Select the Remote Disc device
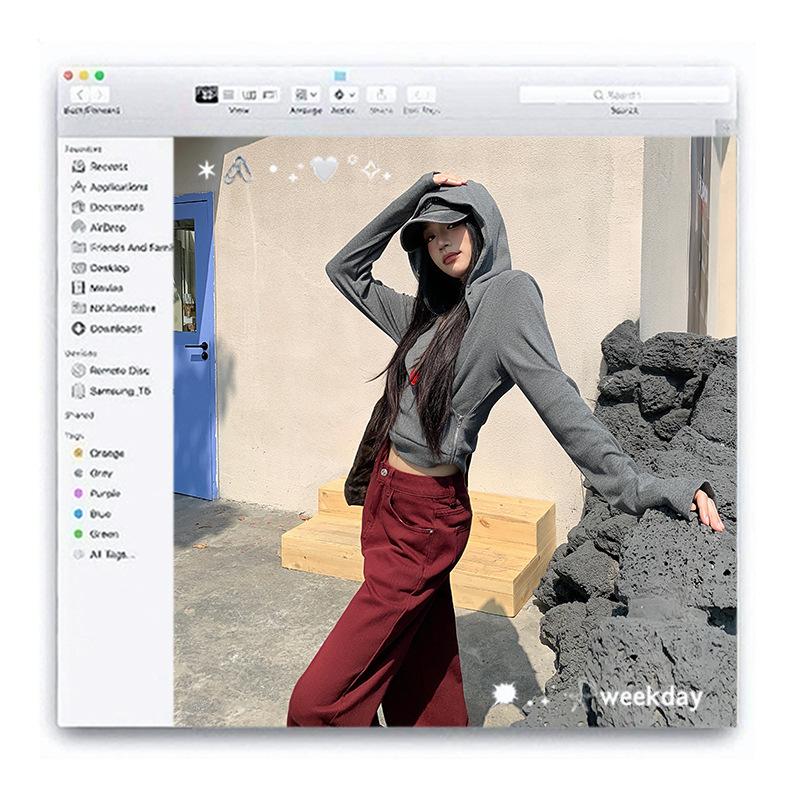 (110, 370)
